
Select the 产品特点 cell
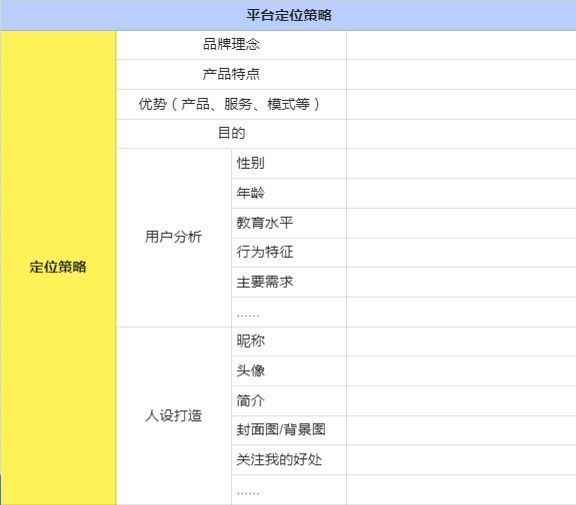tap(231, 74)
